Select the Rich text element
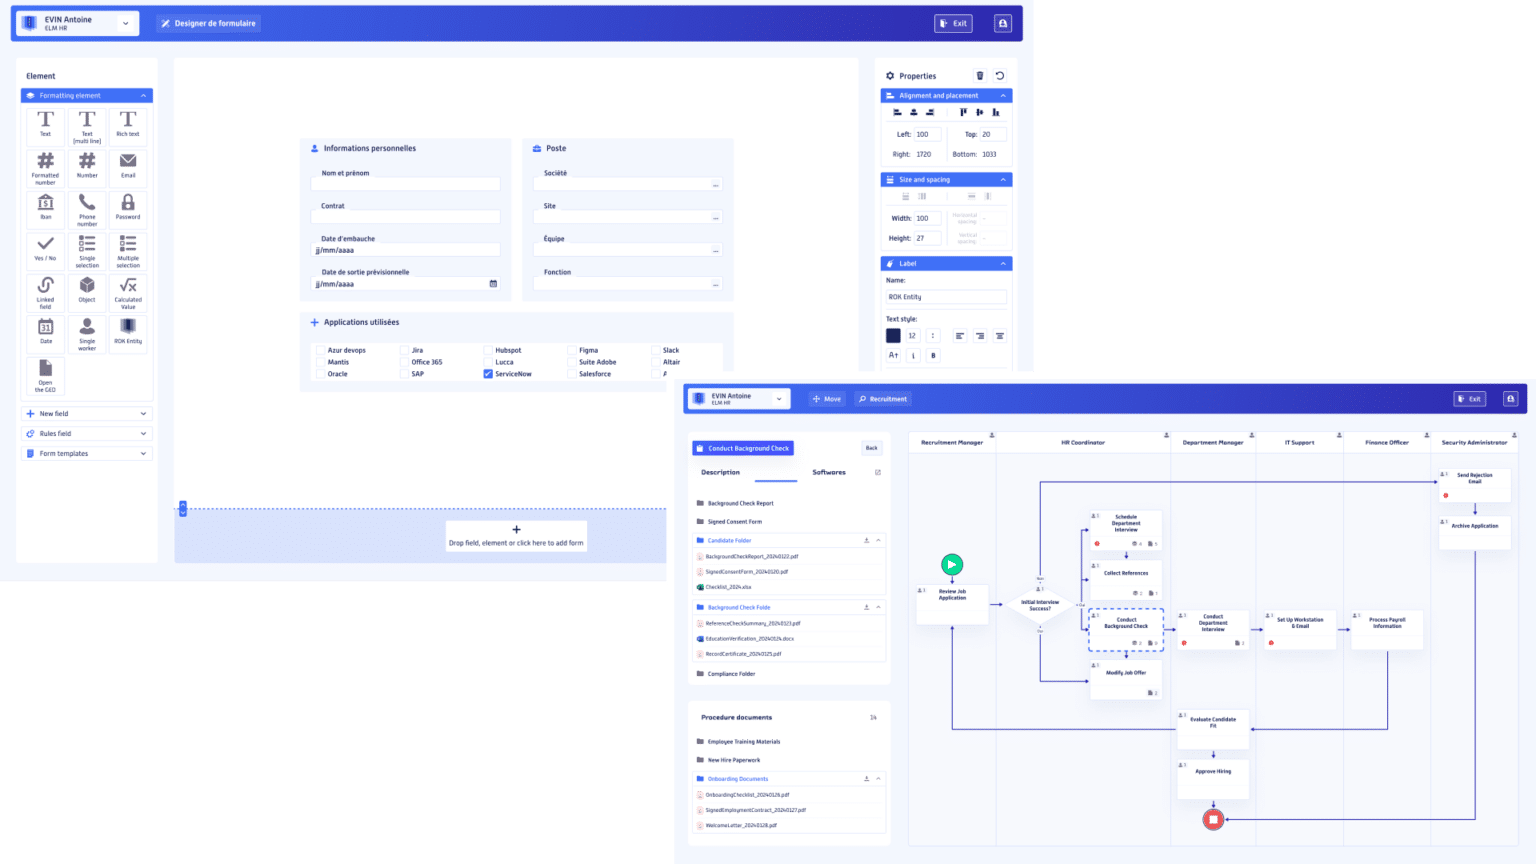 pyautogui.click(x=127, y=125)
